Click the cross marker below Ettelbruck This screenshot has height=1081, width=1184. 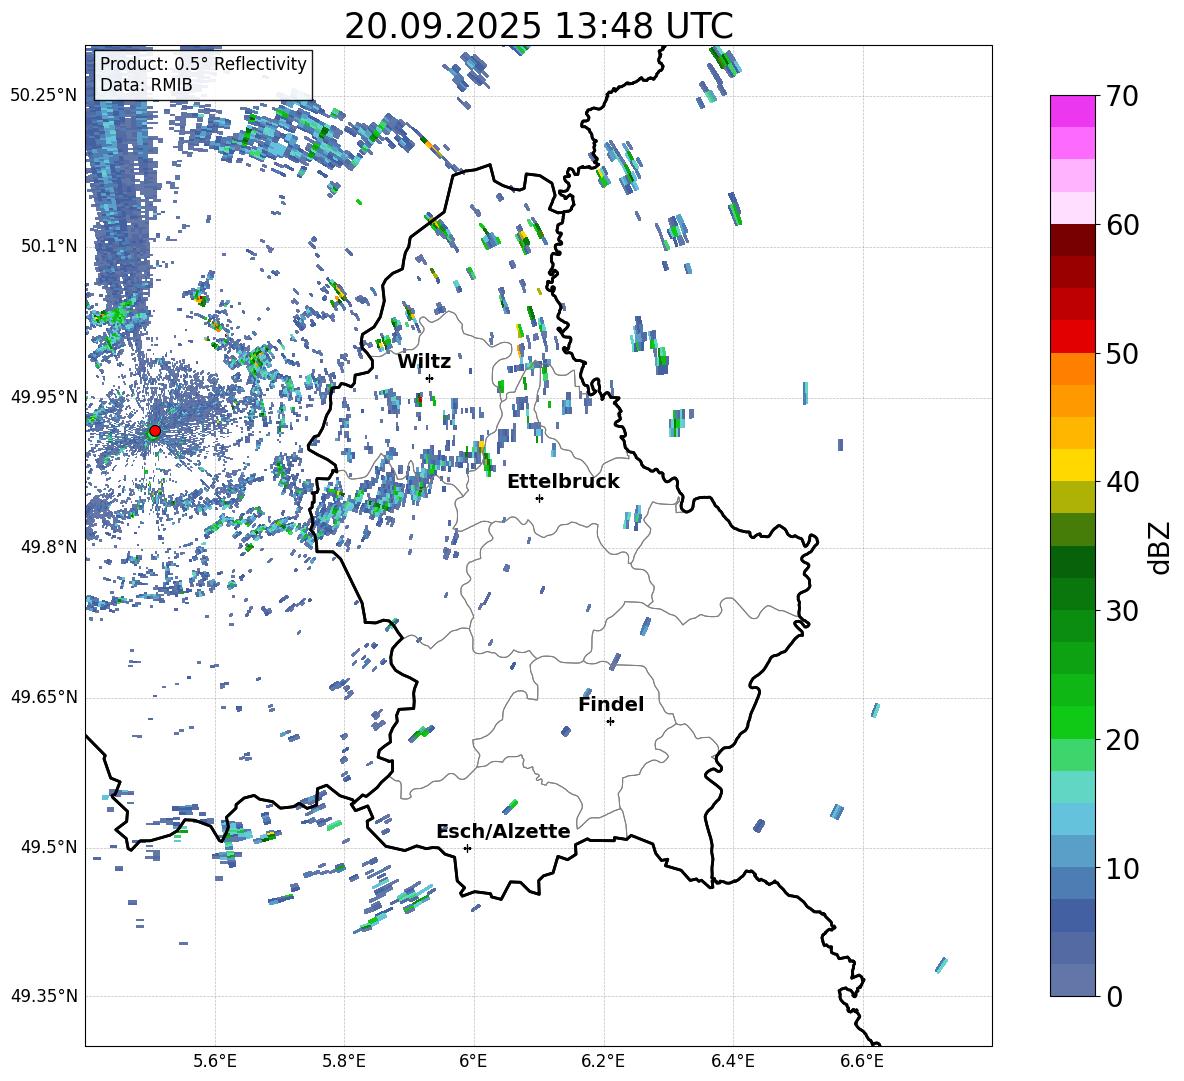point(539,498)
